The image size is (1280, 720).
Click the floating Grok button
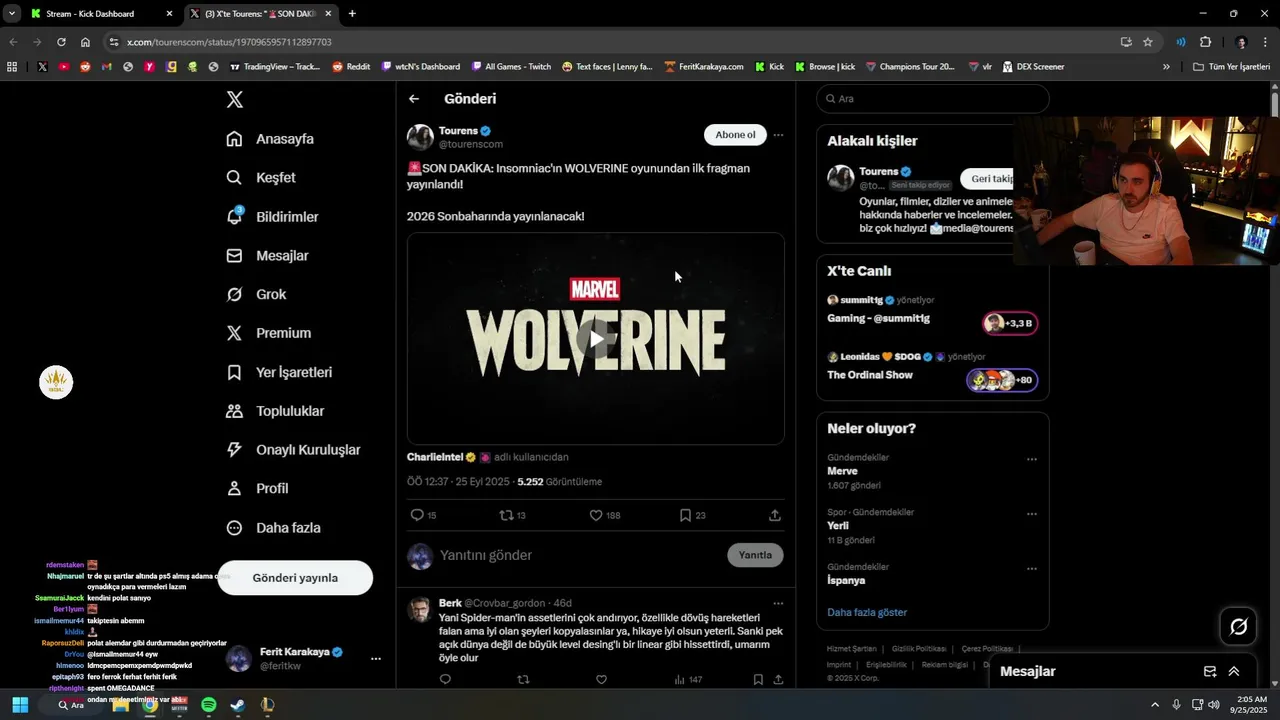click(1238, 627)
